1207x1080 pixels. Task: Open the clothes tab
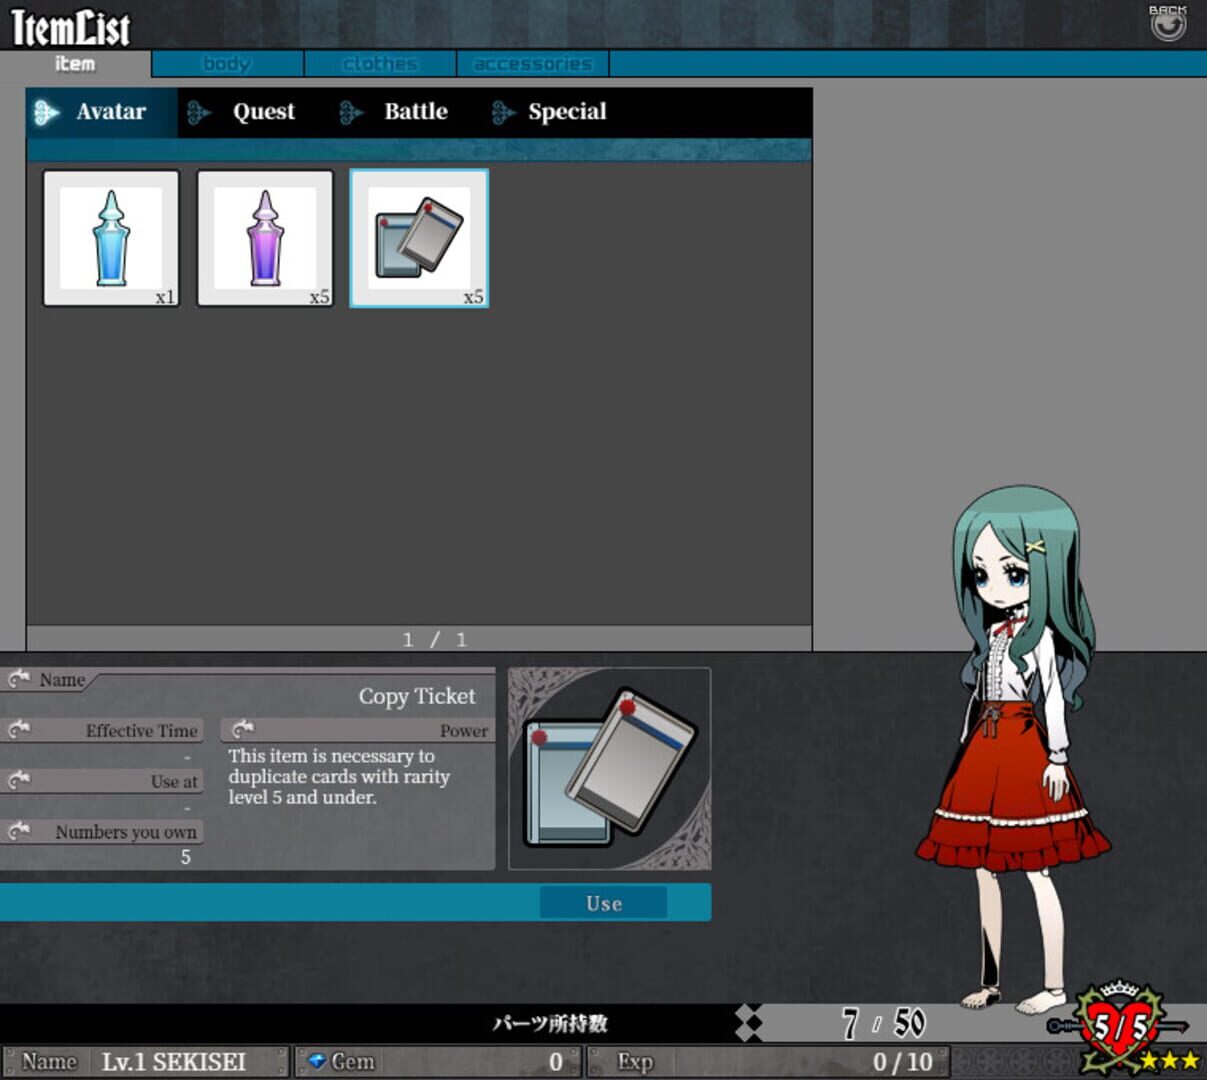click(379, 63)
